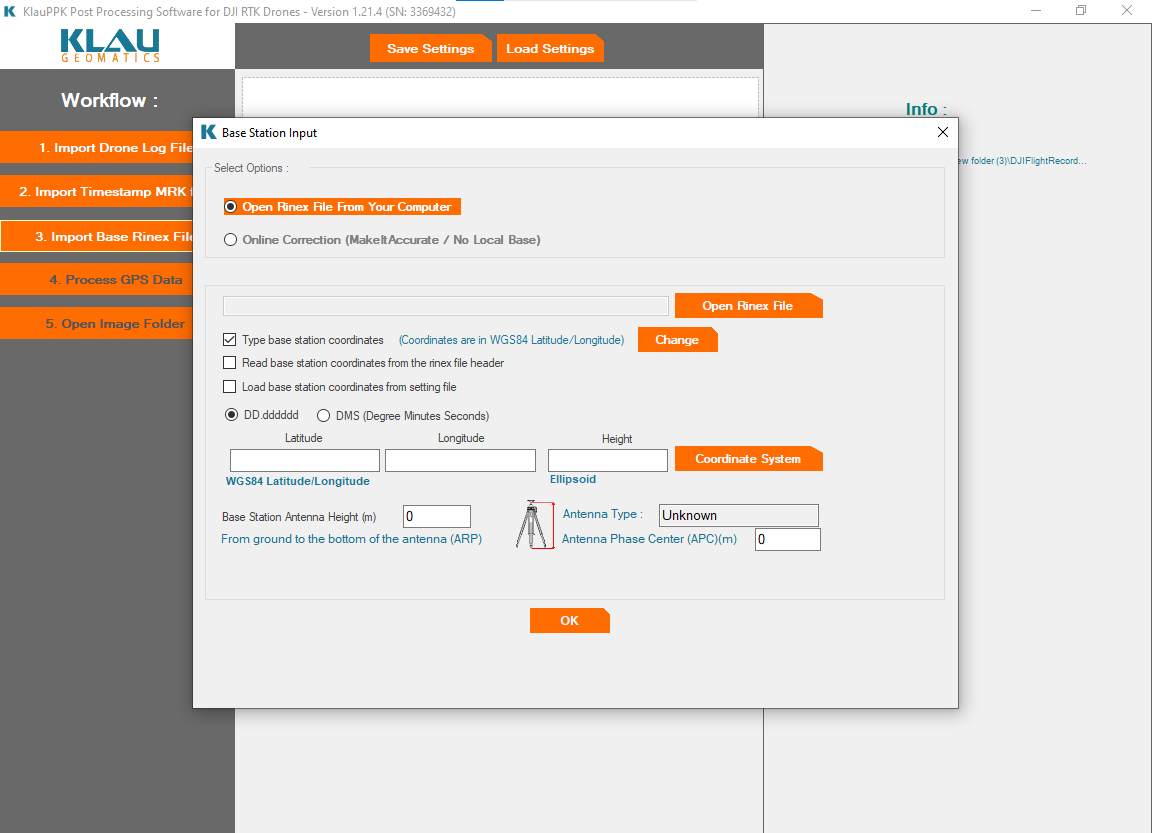Viewport: 1152px width, 833px height.
Task: Select Online Correction (MakeItAccurate) option
Action: (382, 240)
